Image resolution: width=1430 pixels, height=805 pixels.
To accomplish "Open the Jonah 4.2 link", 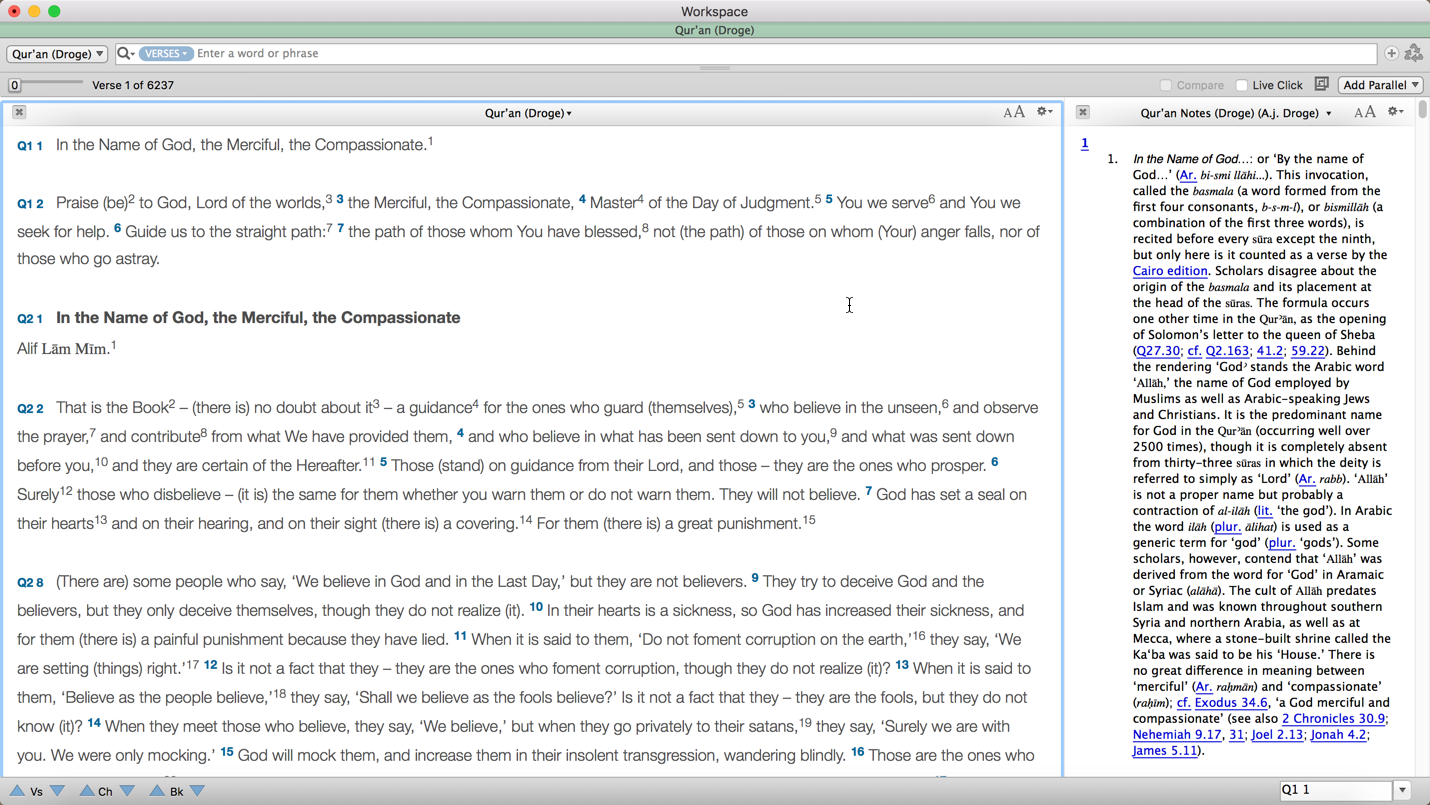I will [x=1338, y=735].
